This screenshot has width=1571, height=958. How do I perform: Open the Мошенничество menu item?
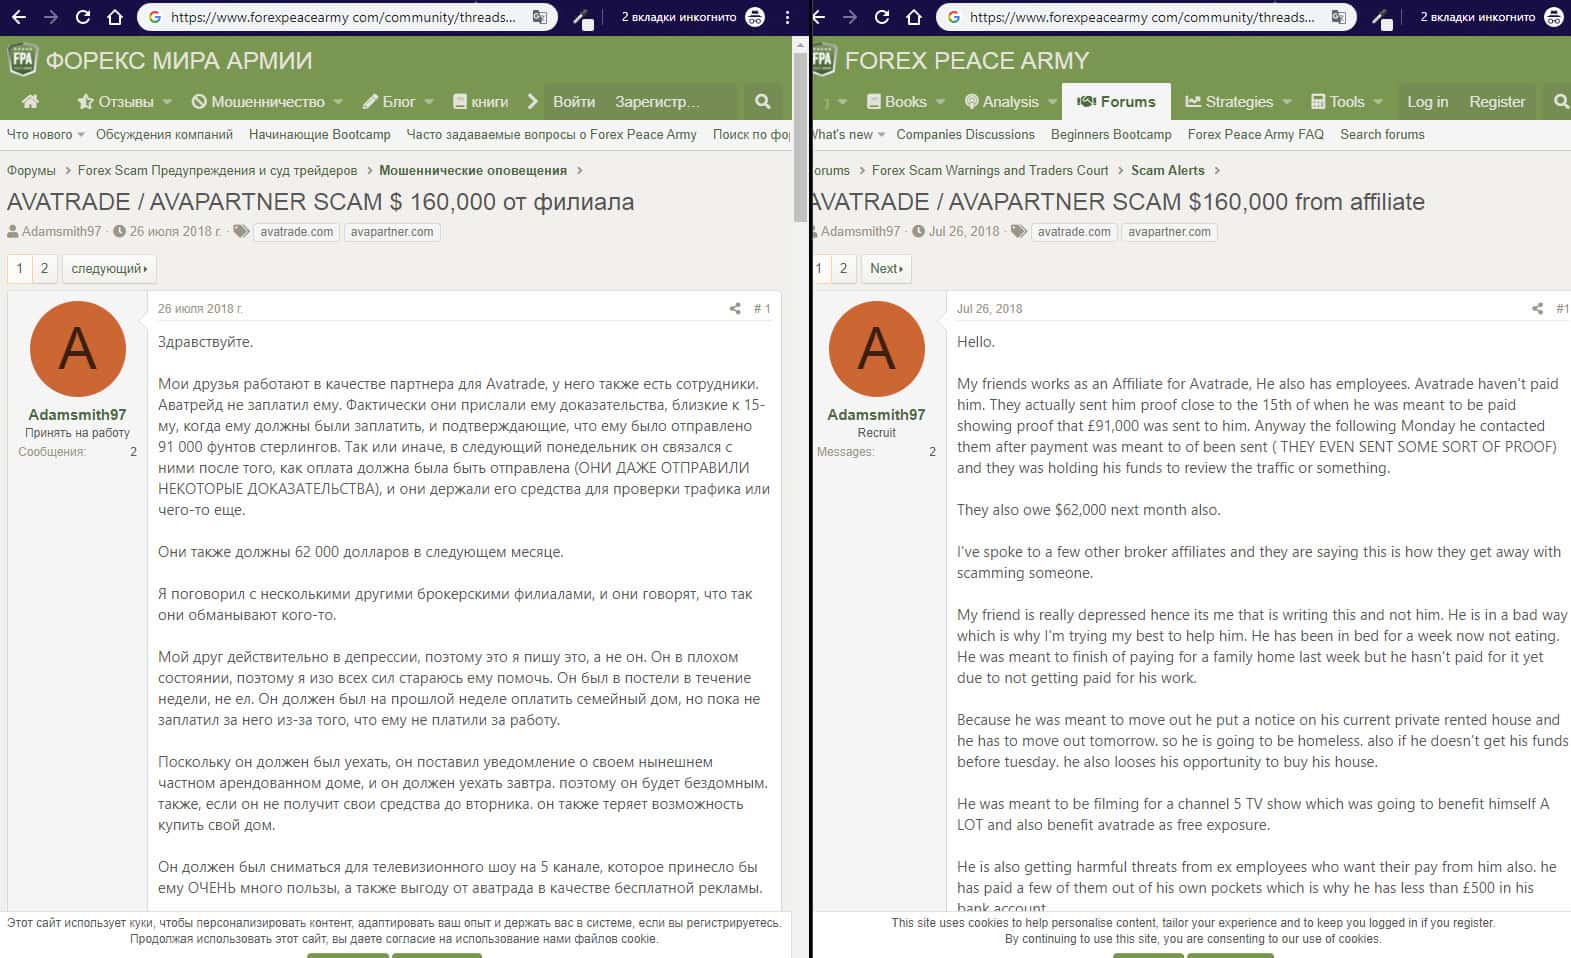tap(258, 102)
